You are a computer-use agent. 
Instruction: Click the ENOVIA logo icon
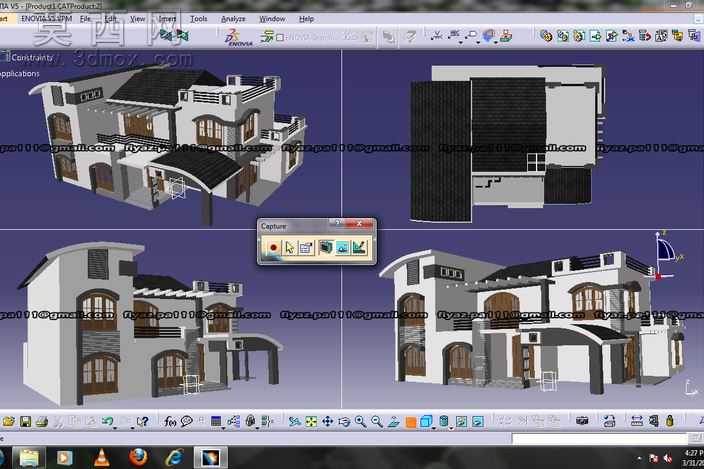238,37
